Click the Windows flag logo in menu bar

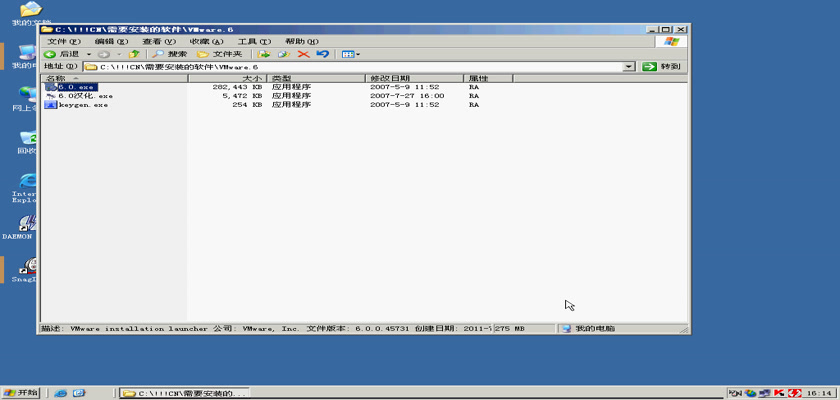click(671, 42)
